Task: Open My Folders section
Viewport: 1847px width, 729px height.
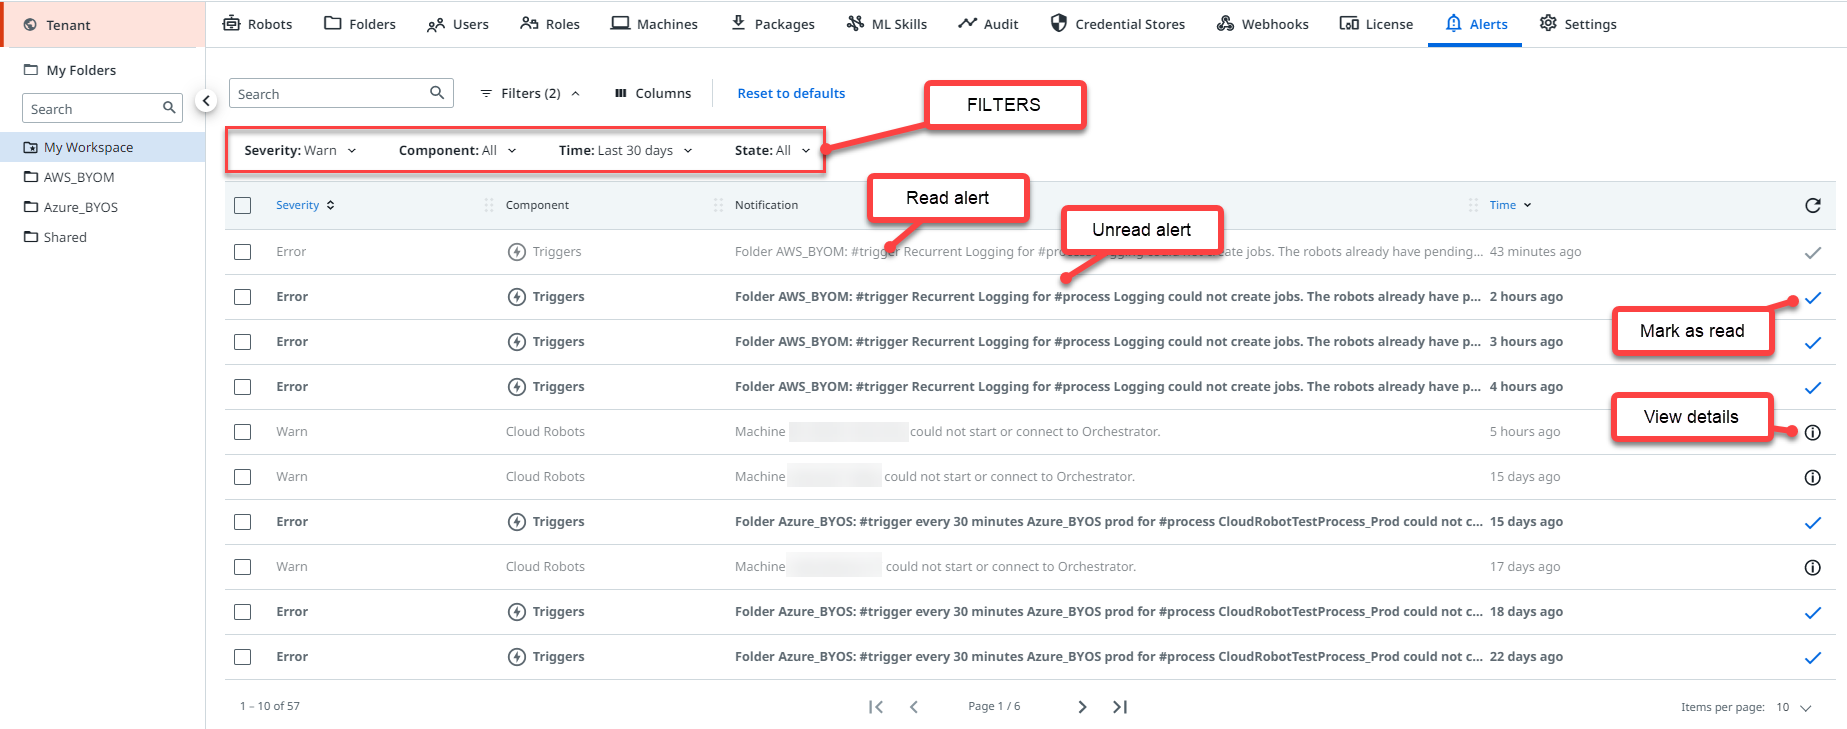Action: point(70,70)
